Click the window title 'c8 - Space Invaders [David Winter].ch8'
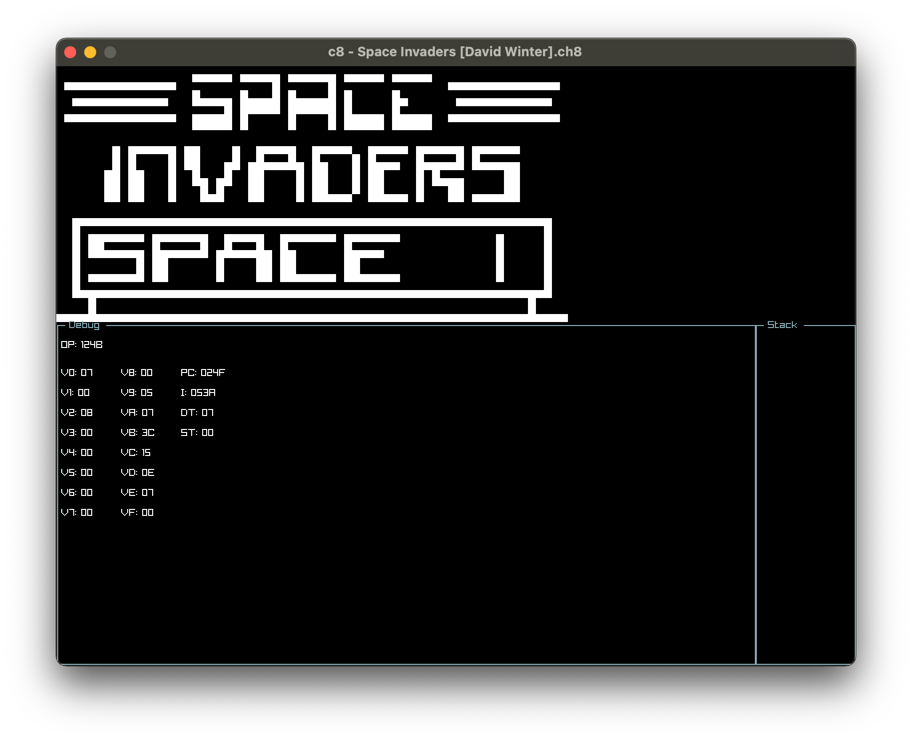912x740 pixels. 455,52
